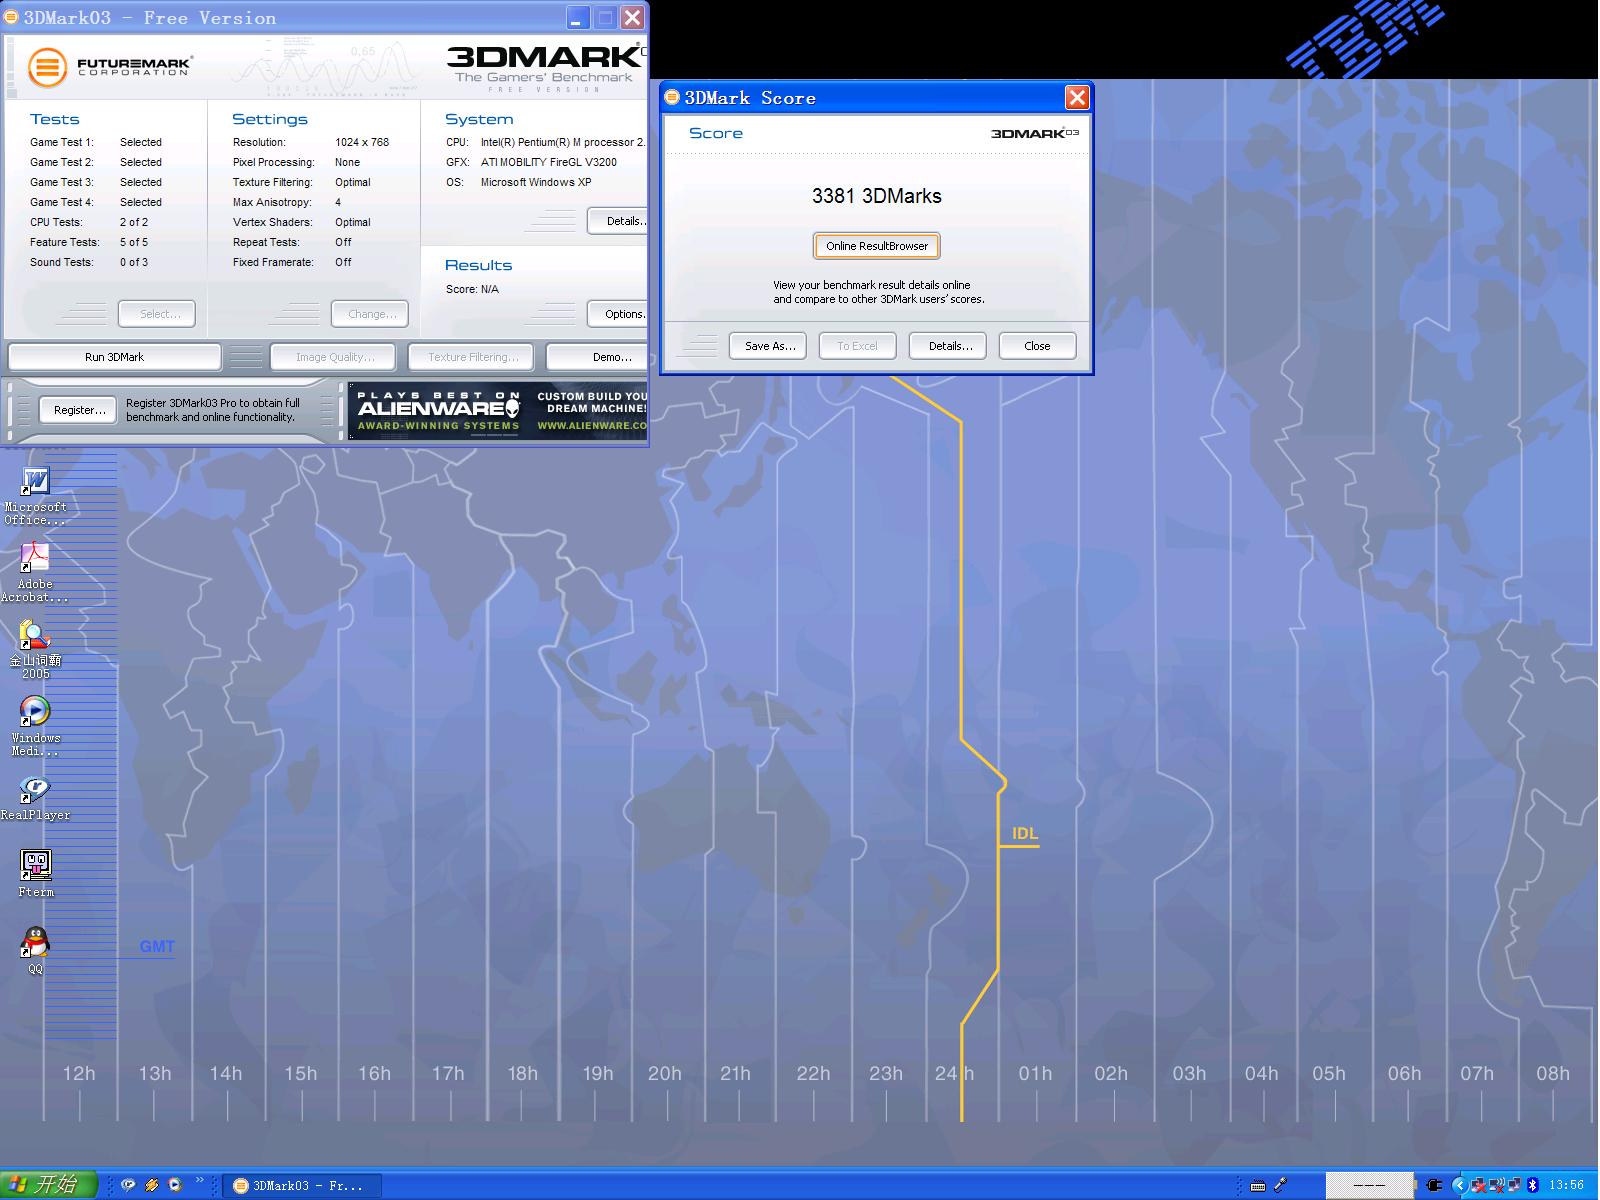Click the power plug battery tray icon
The width and height of the screenshot is (1600, 1200).
coord(1434,1185)
